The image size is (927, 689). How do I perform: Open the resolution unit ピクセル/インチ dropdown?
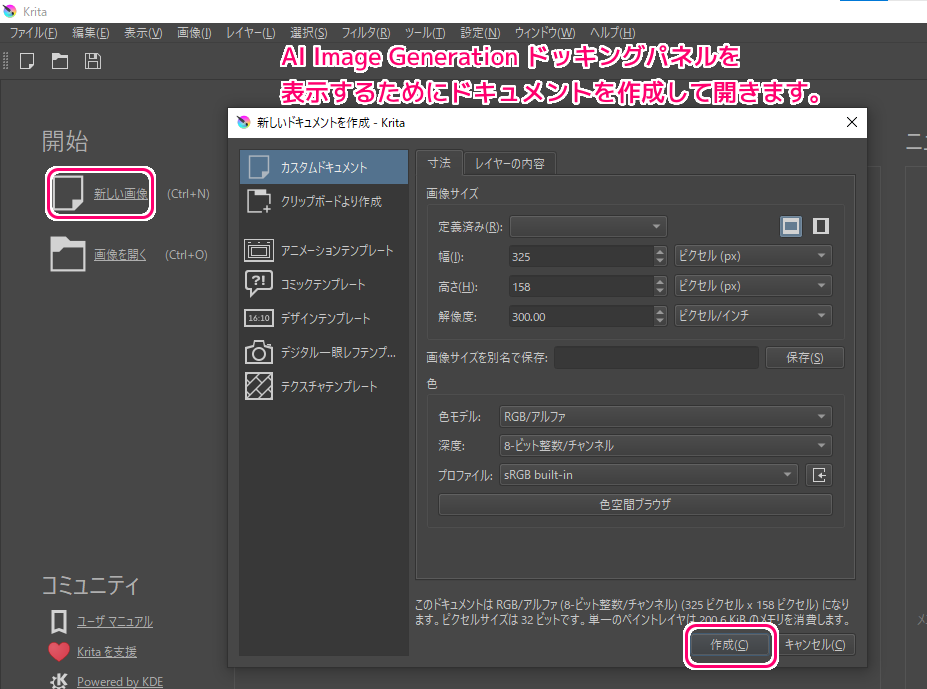(753, 315)
